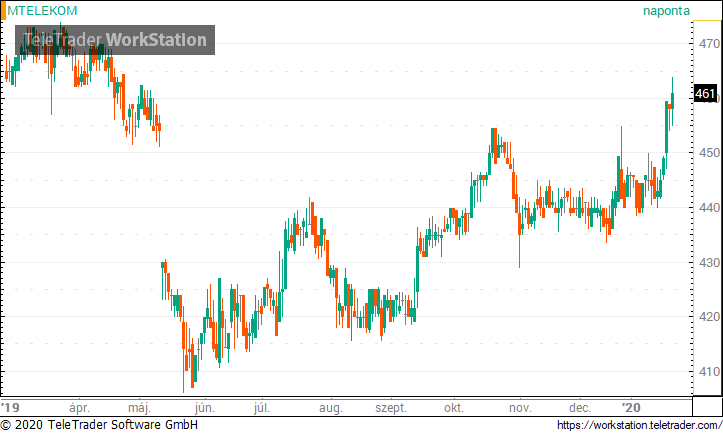Click the 420 price axis label

(x=709, y=317)
